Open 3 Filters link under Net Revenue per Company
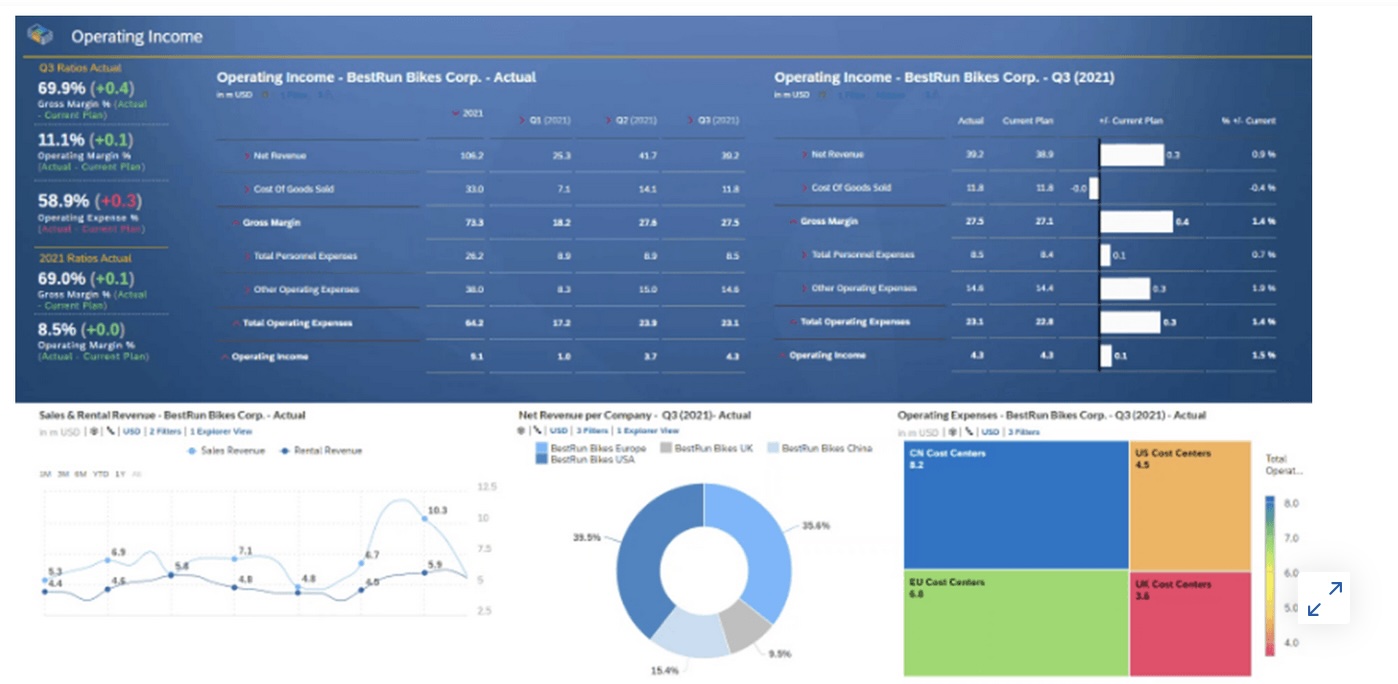Image resolution: width=1398 pixels, height=684 pixels. [x=592, y=431]
